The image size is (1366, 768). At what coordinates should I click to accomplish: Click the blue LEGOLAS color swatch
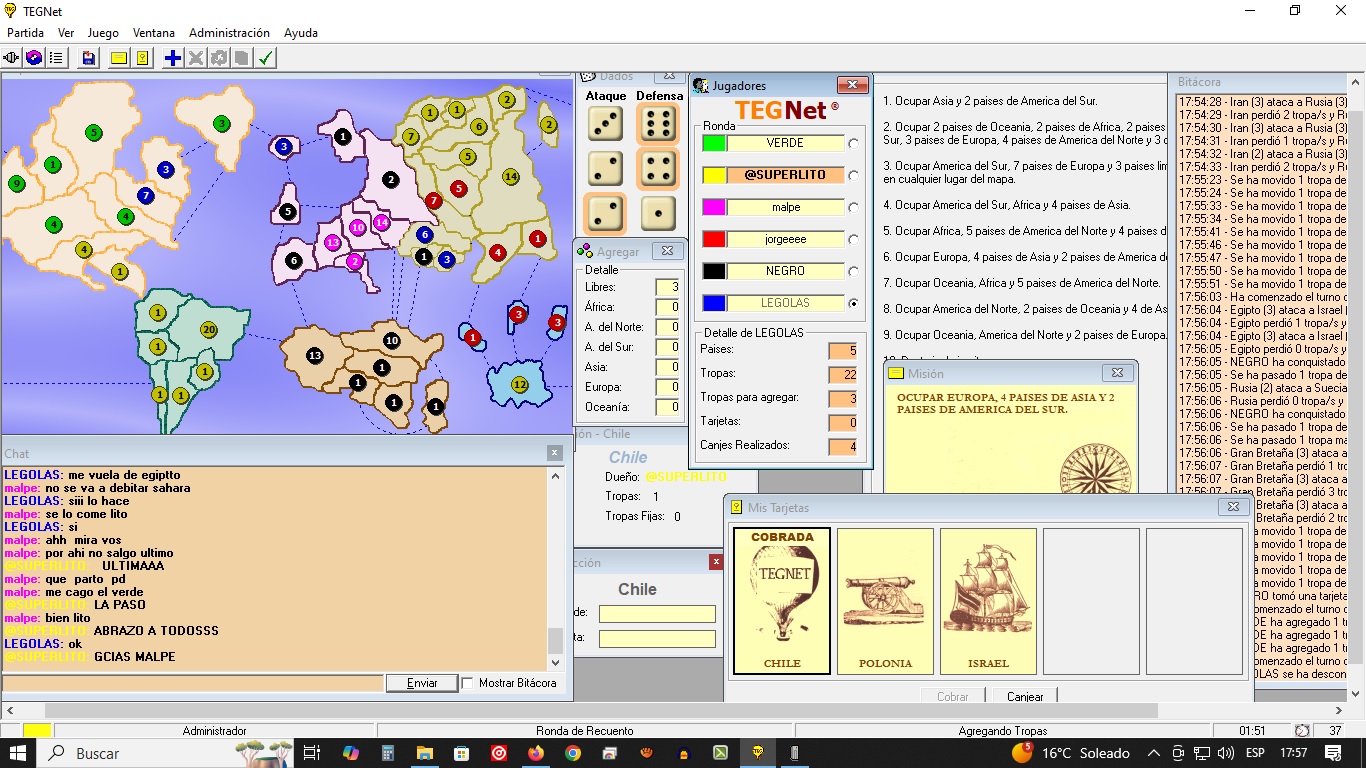(x=714, y=303)
